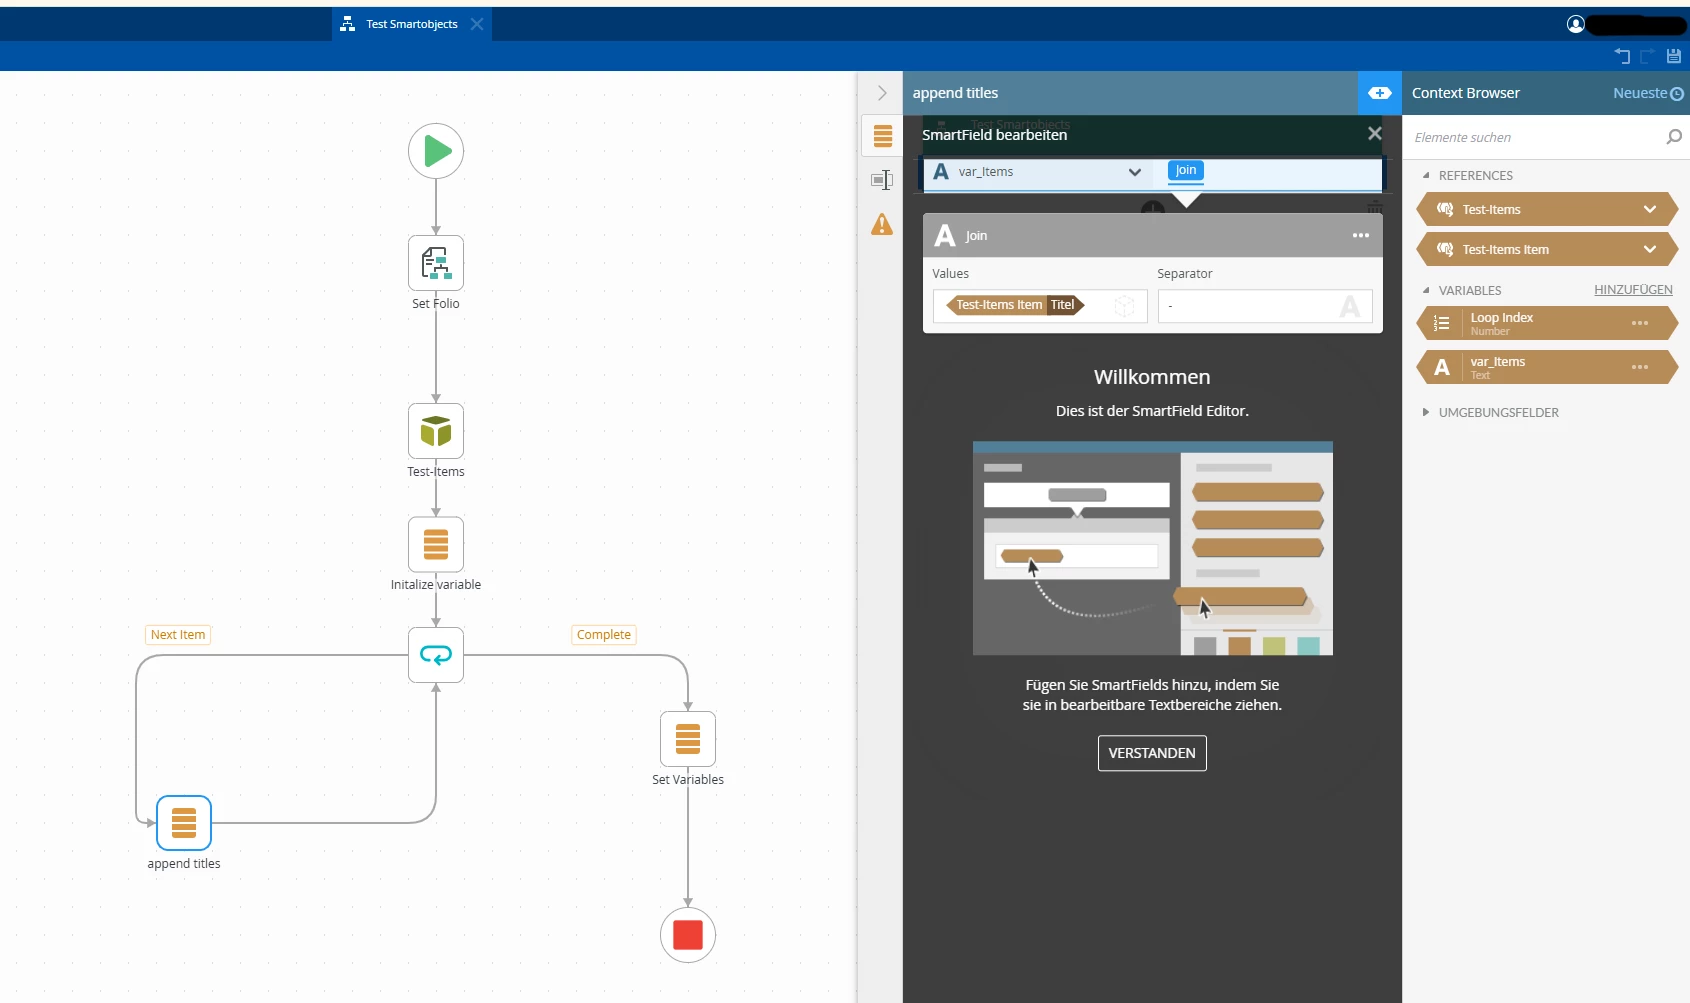Click the red End step icon
1690x1003 pixels.
(688, 935)
